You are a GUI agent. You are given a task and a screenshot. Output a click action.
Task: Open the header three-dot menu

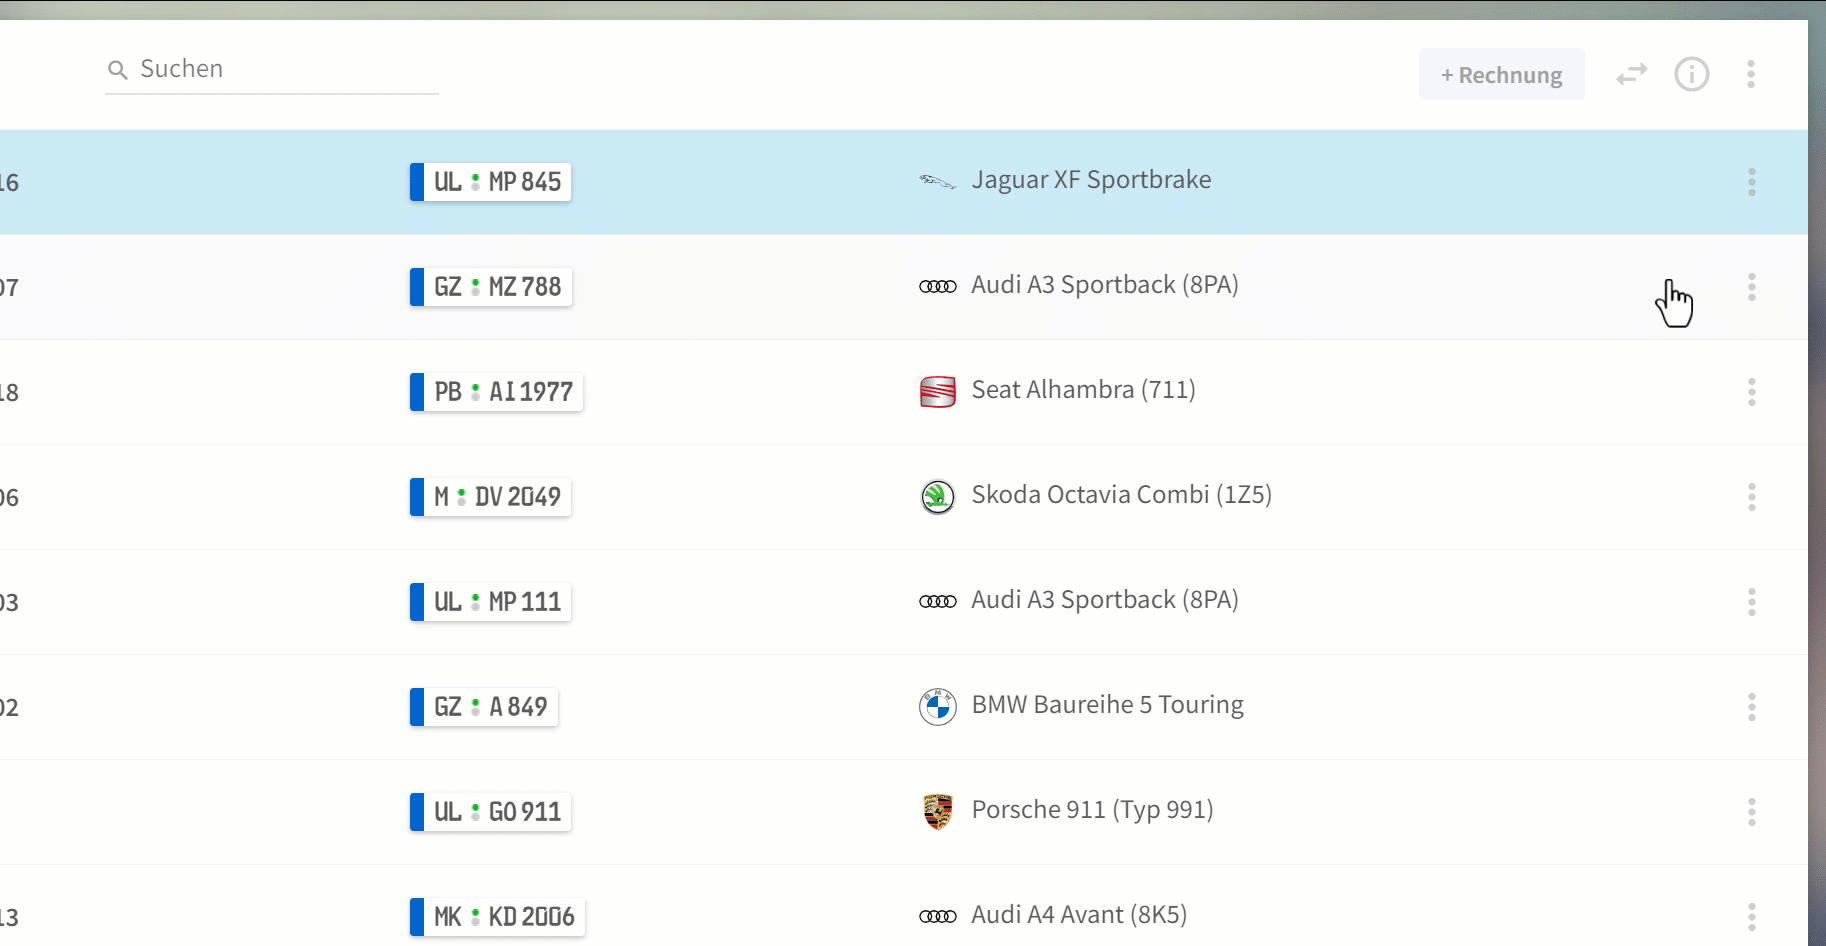click(x=1751, y=74)
